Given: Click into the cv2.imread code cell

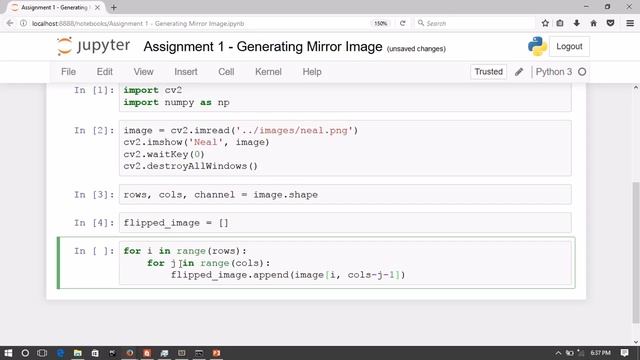Looking at the screenshot, I should tap(345, 148).
